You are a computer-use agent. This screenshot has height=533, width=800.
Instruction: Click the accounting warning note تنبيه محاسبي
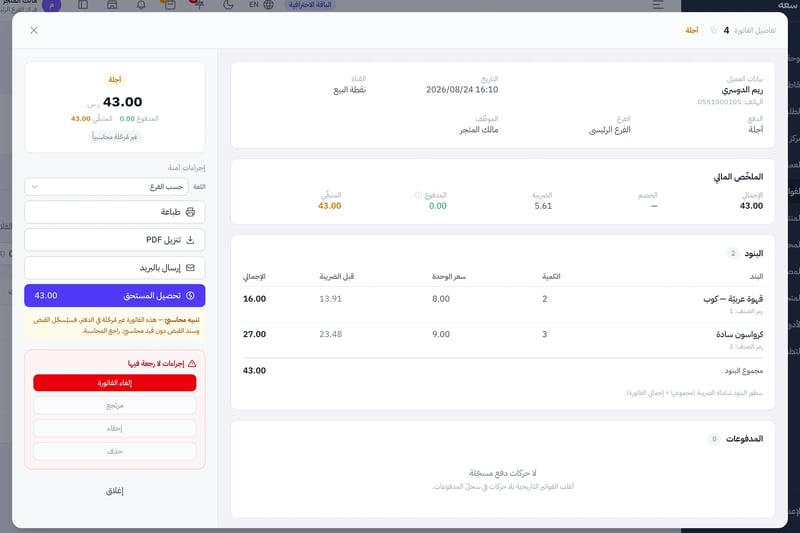pos(115,325)
